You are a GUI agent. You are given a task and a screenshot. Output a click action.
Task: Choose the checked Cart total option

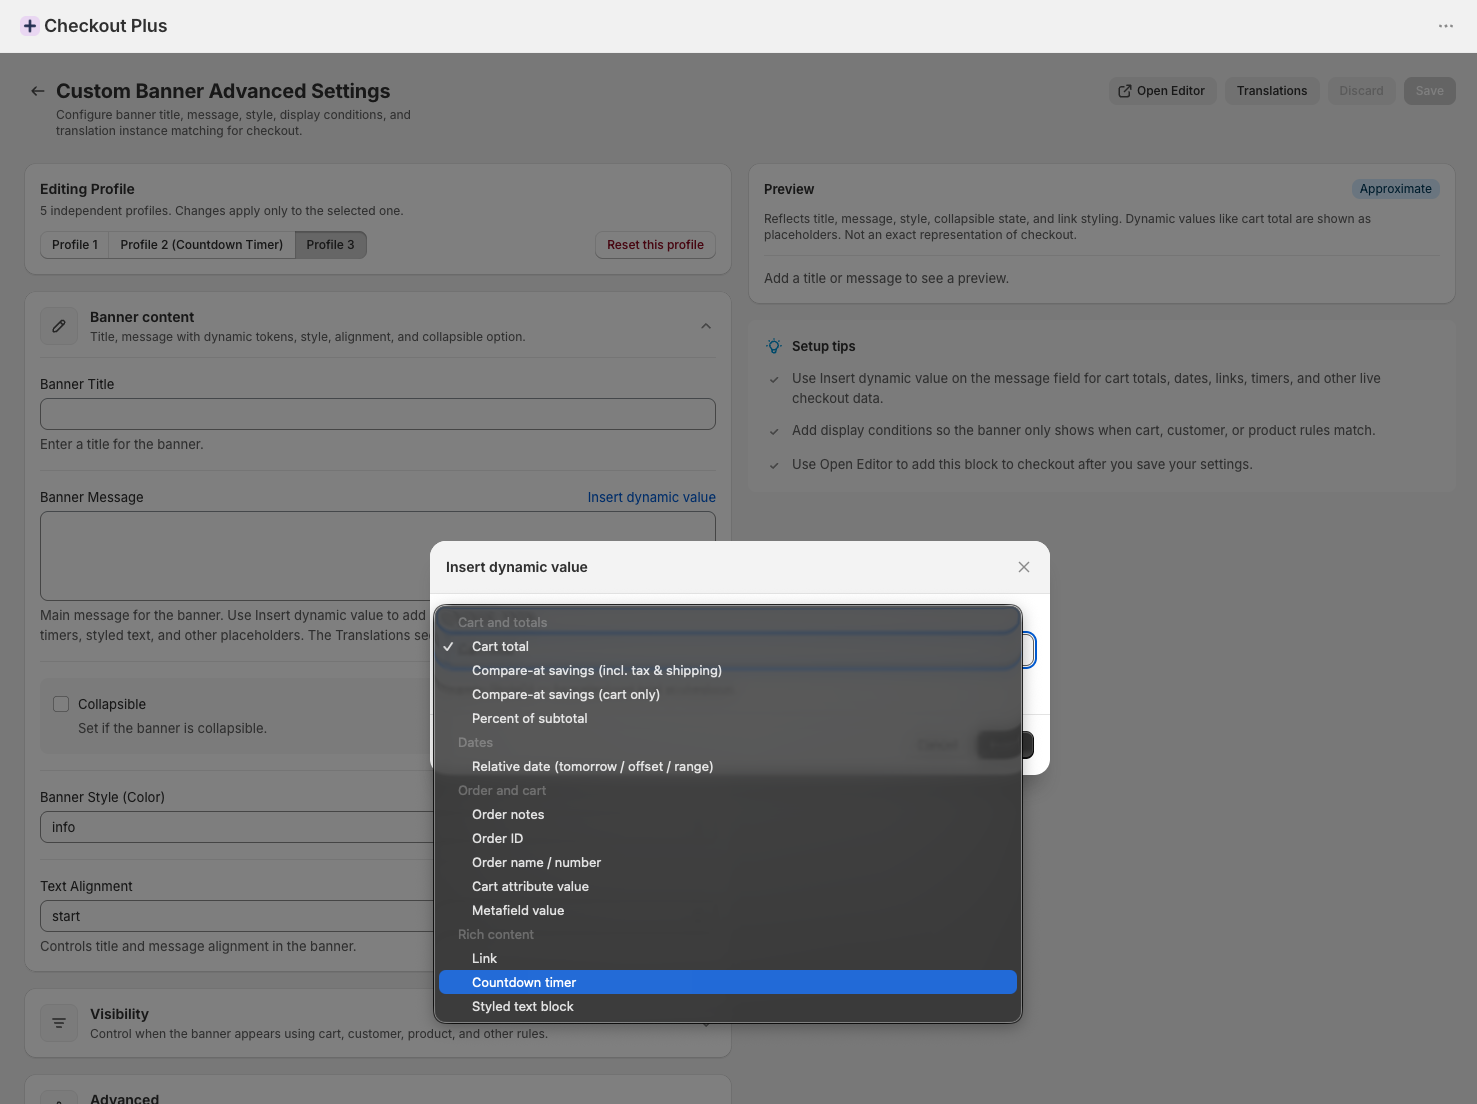(x=728, y=646)
